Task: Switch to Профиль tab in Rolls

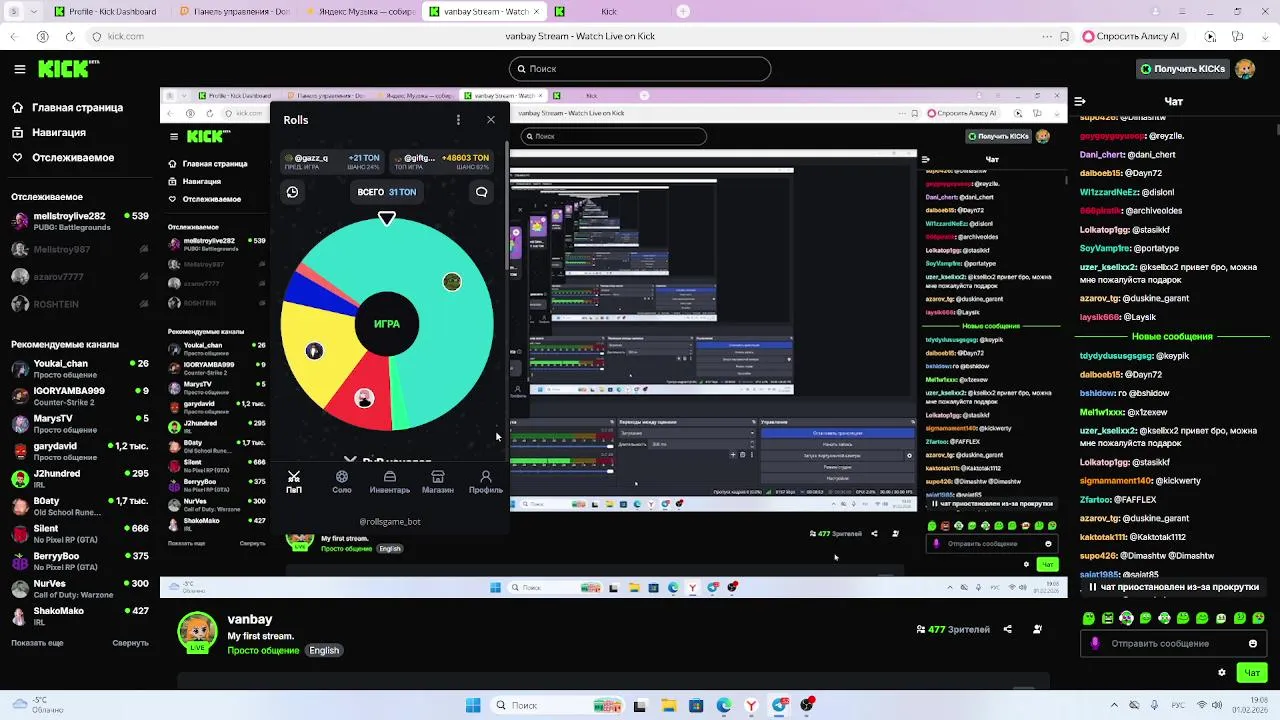Action: tap(486, 482)
